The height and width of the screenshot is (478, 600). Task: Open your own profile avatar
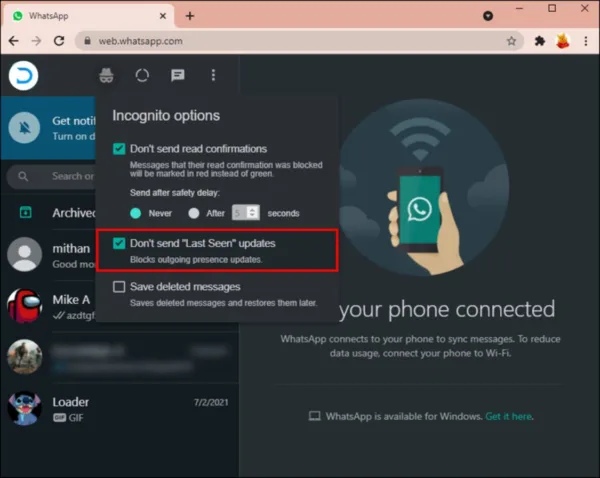(x=23, y=75)
